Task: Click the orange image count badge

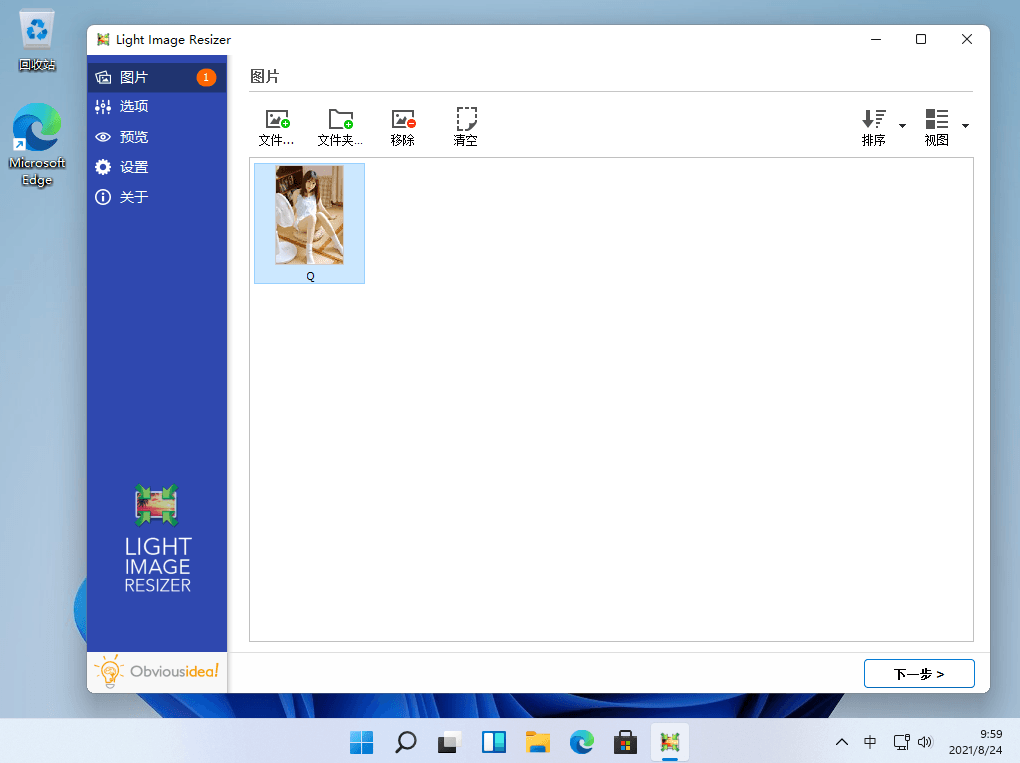Action: click(x=206, y=77)
